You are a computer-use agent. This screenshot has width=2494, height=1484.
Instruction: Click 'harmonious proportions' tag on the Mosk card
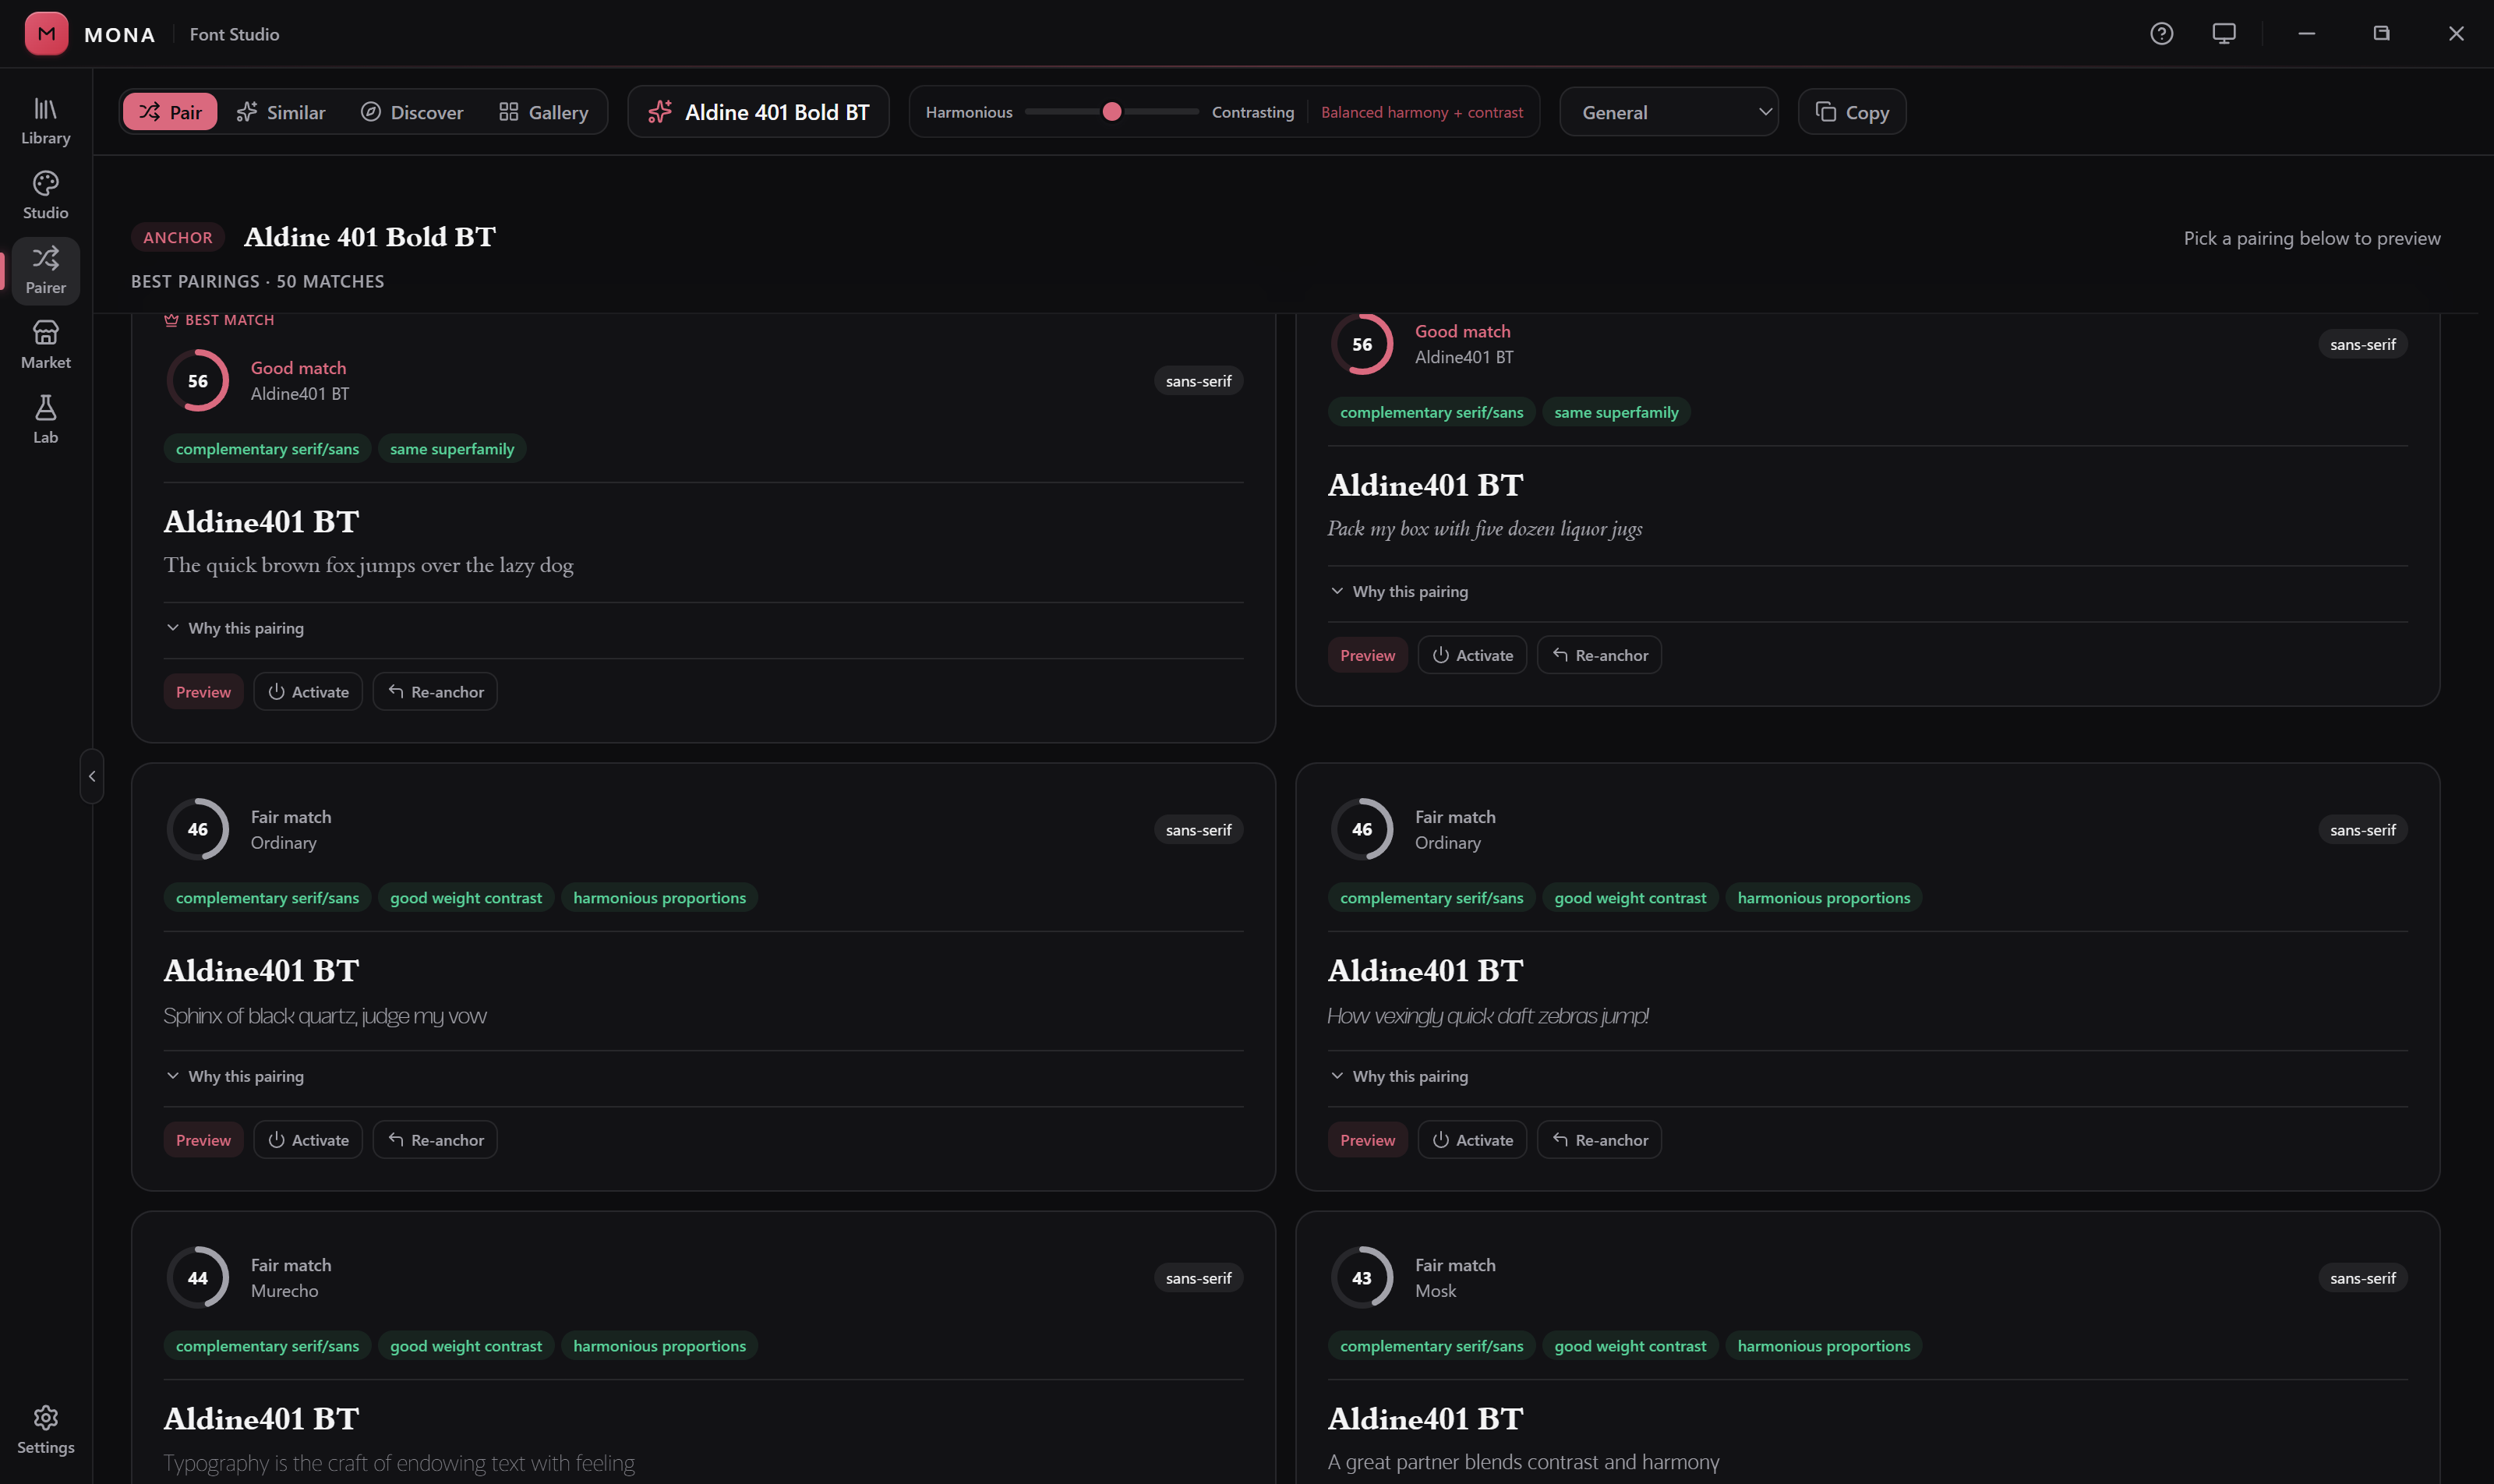(x=1823, y=1346)
